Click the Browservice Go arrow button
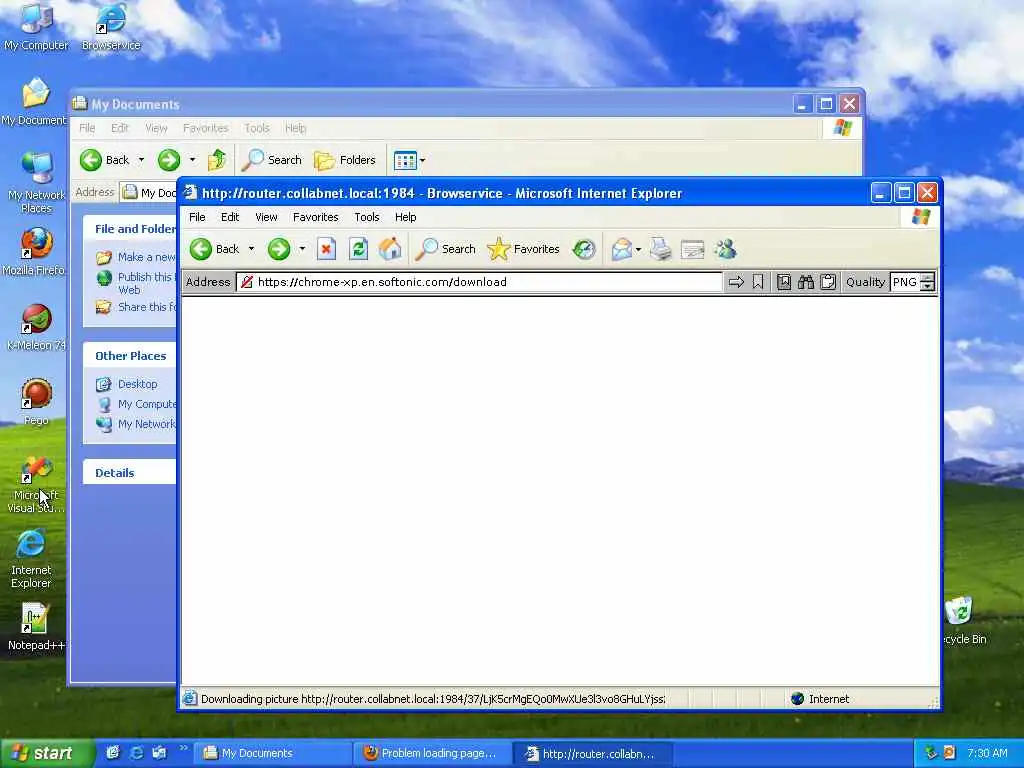This screenshot has width=1024, height=768. (736, 282)
